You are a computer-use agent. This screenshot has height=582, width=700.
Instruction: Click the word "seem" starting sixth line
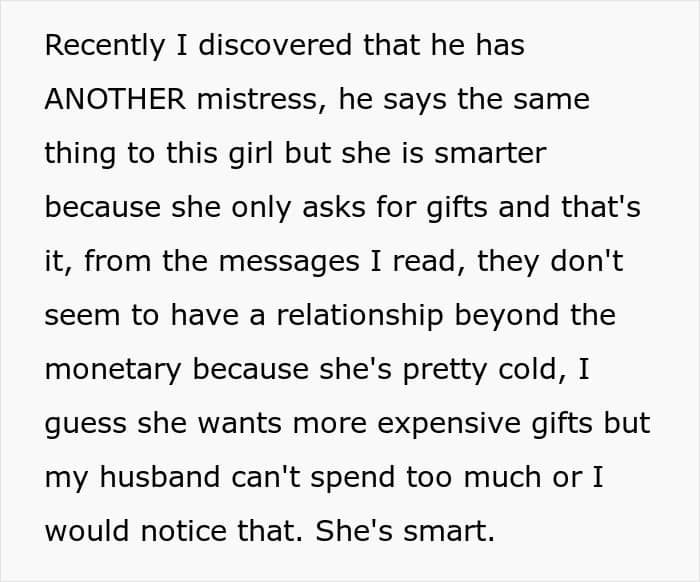tap(82, 316)
